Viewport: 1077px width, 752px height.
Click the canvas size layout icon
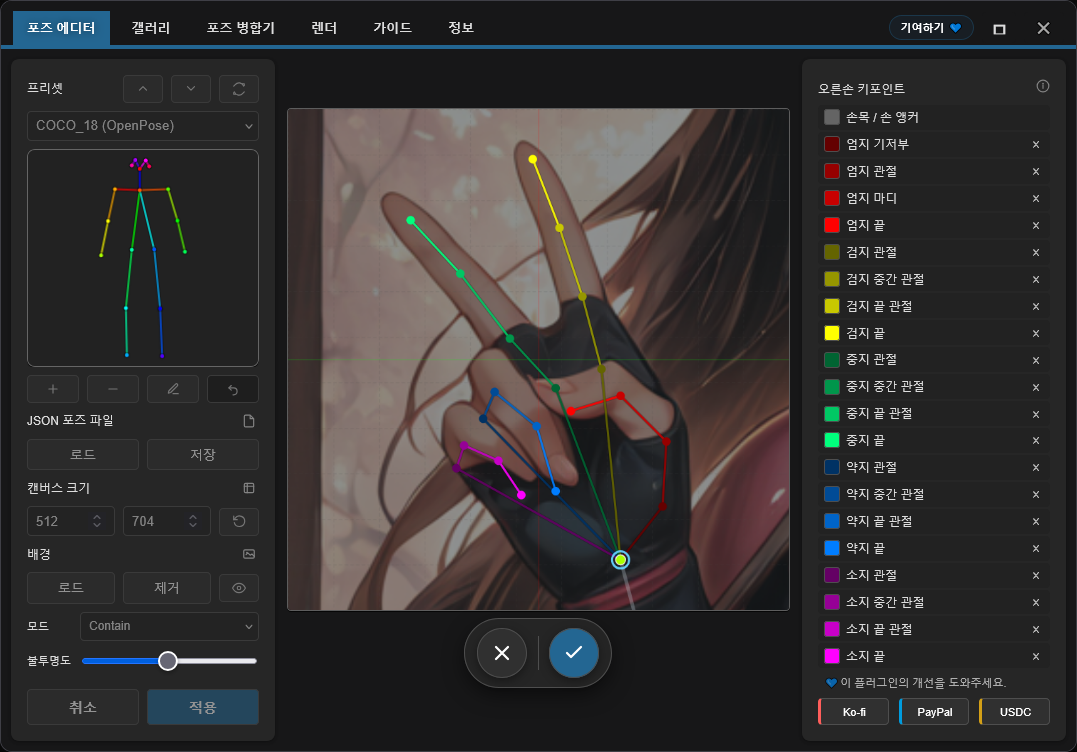point(249,488)
